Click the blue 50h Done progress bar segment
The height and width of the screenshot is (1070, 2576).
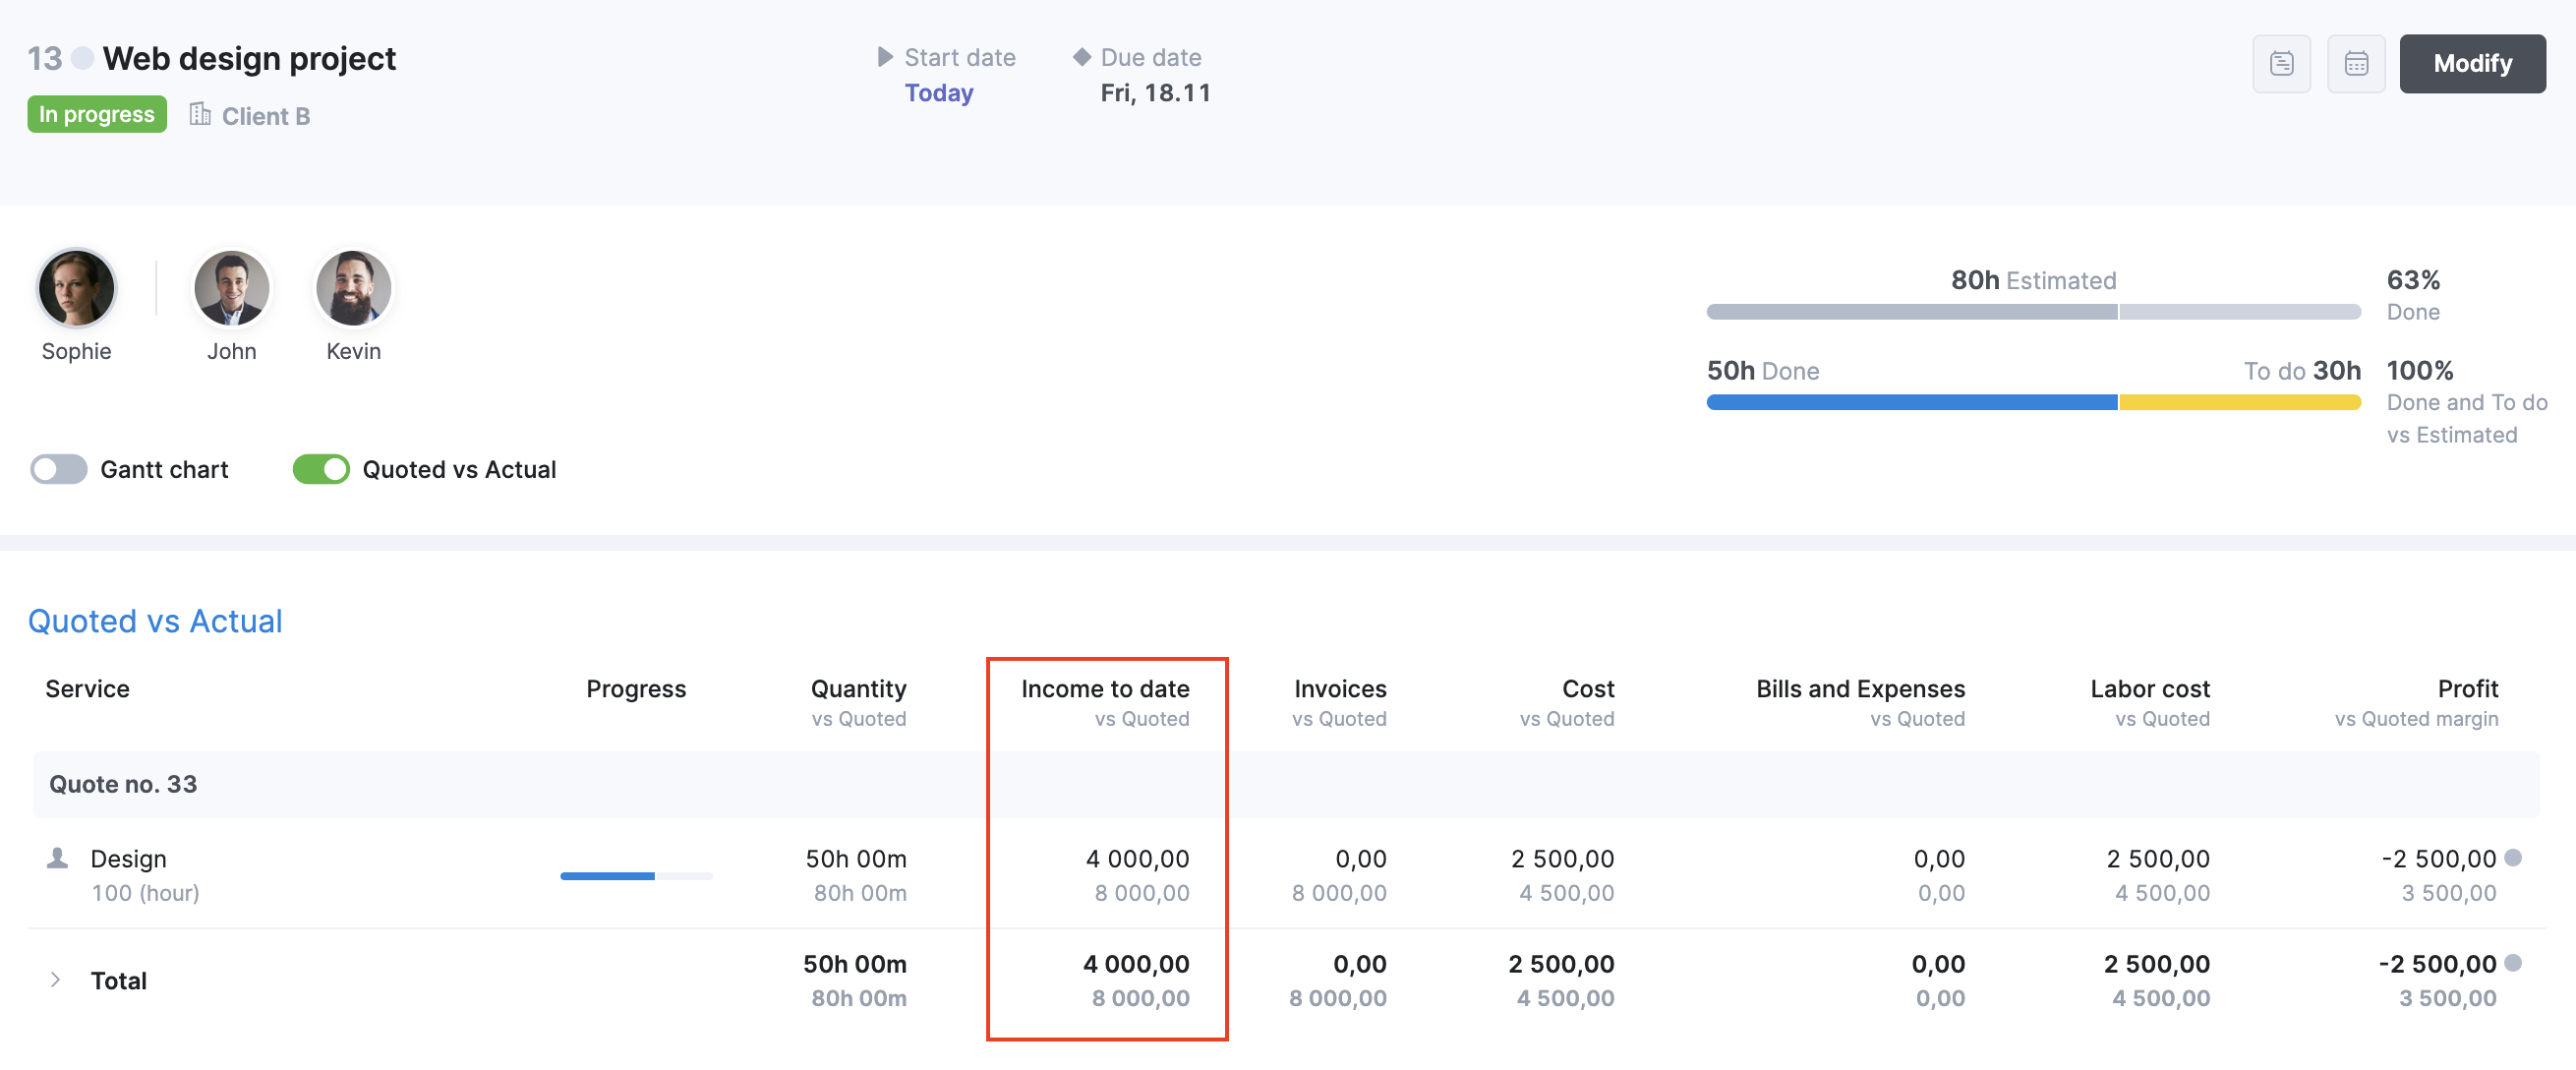pyautogui.click(x=1911, y=402)
